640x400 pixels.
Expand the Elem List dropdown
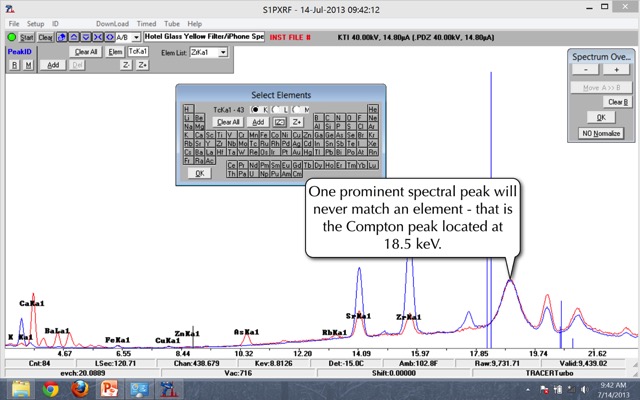tap(223, 52)
